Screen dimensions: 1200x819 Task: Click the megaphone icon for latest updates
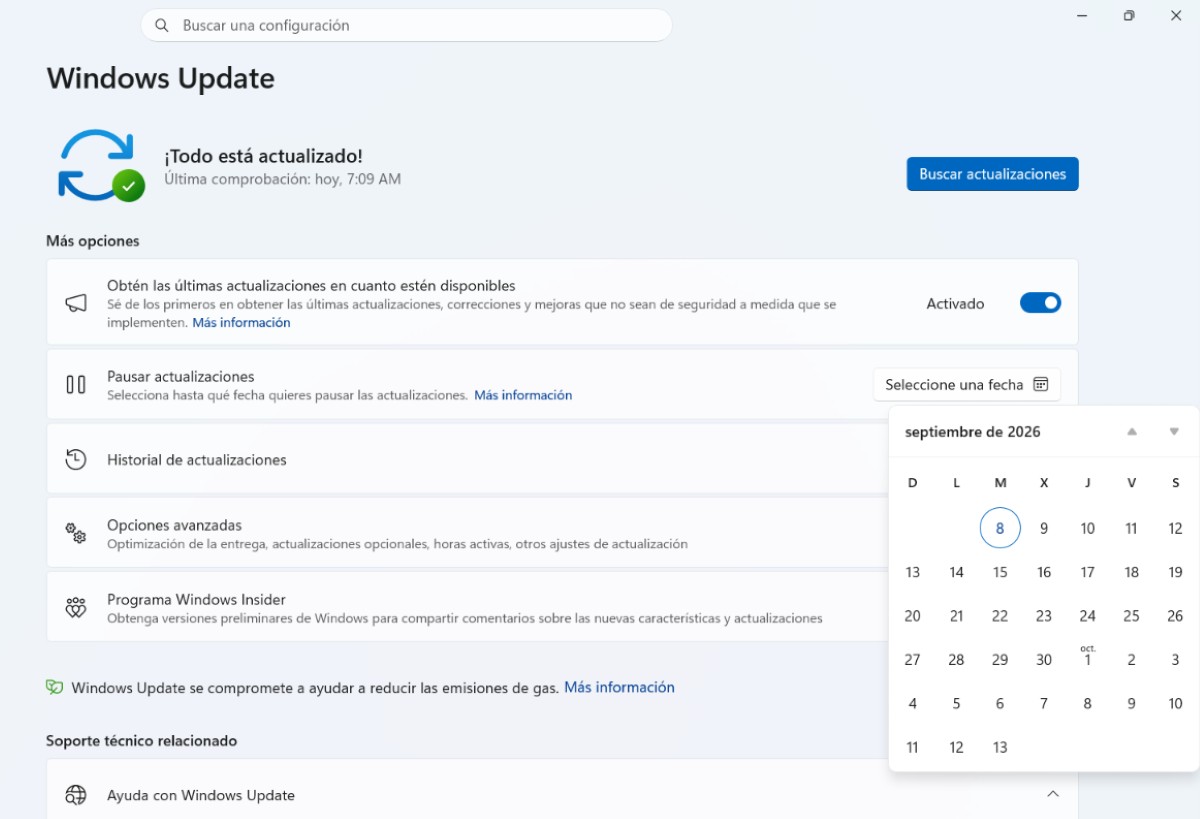point(76,303)
